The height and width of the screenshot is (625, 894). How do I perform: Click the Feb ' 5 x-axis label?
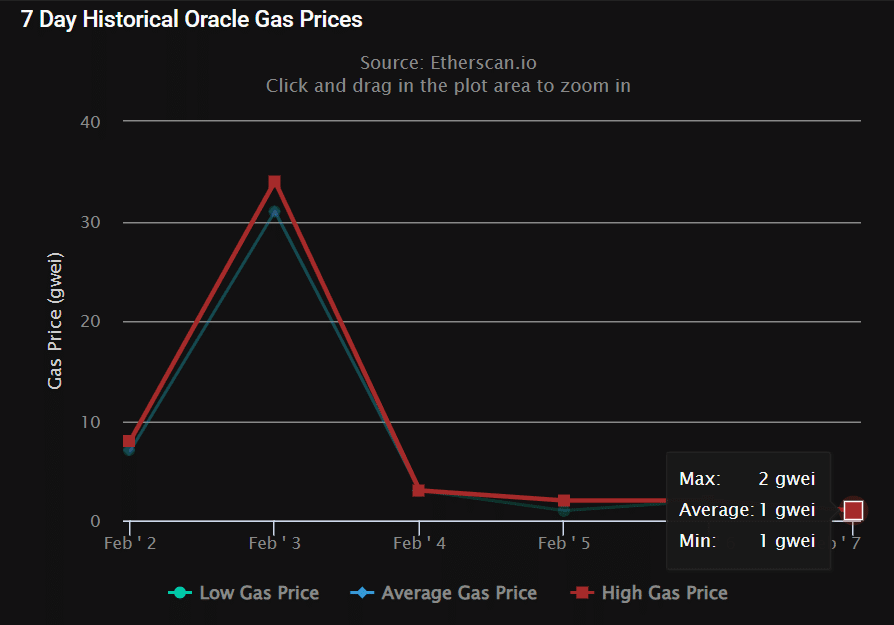[564, 543]
